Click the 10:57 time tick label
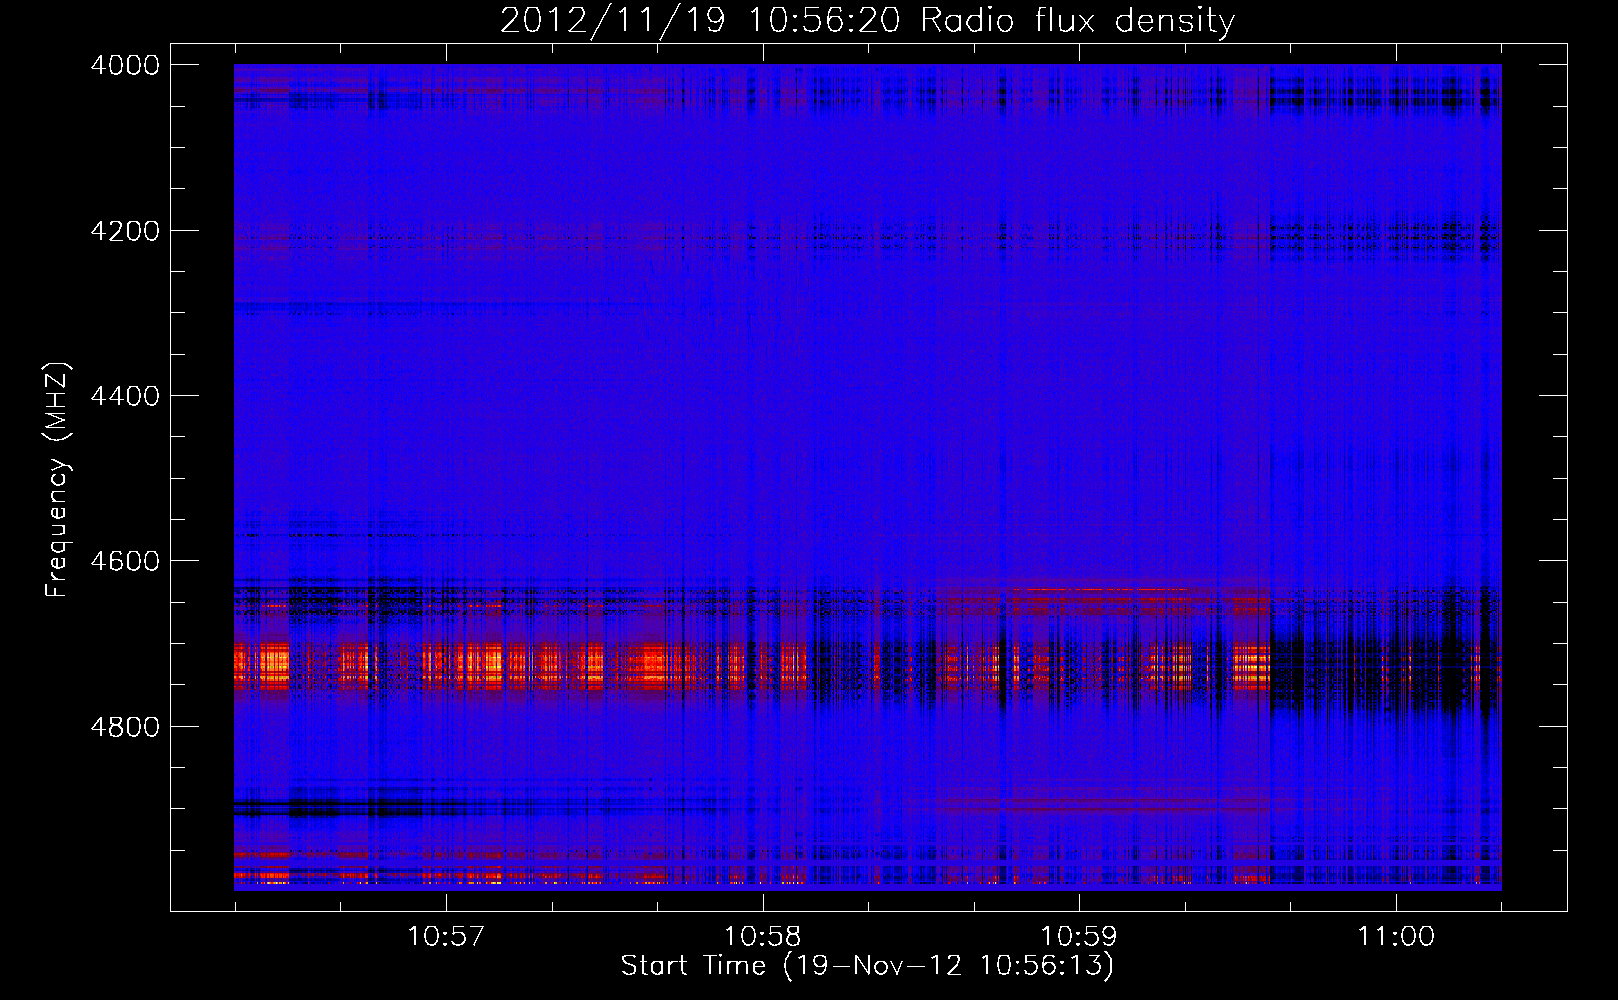The width and height of the screenshot is (1618, 1000). [446, 936]
